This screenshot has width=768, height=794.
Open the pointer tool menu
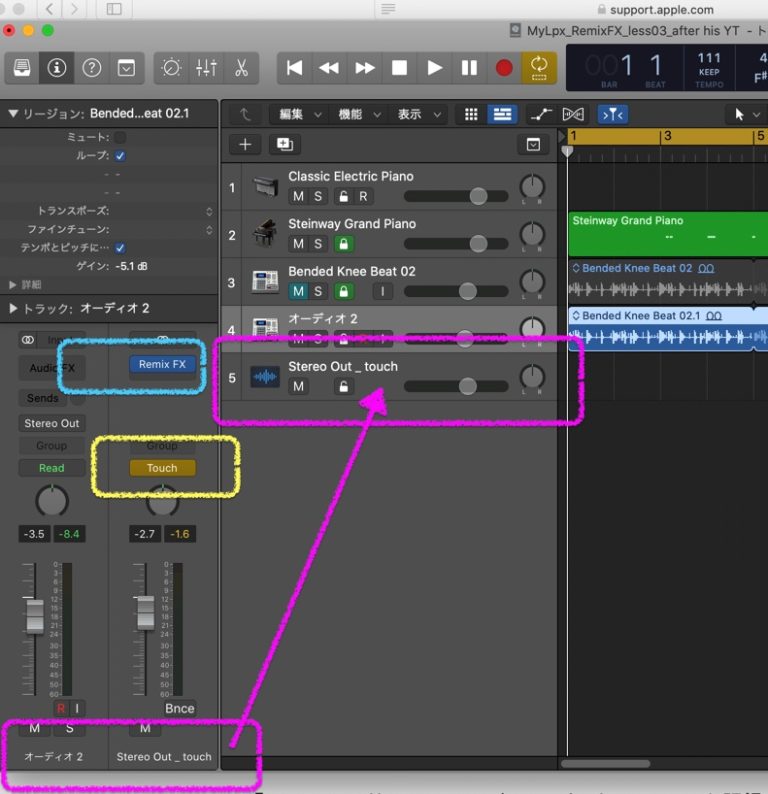[747, 114]
